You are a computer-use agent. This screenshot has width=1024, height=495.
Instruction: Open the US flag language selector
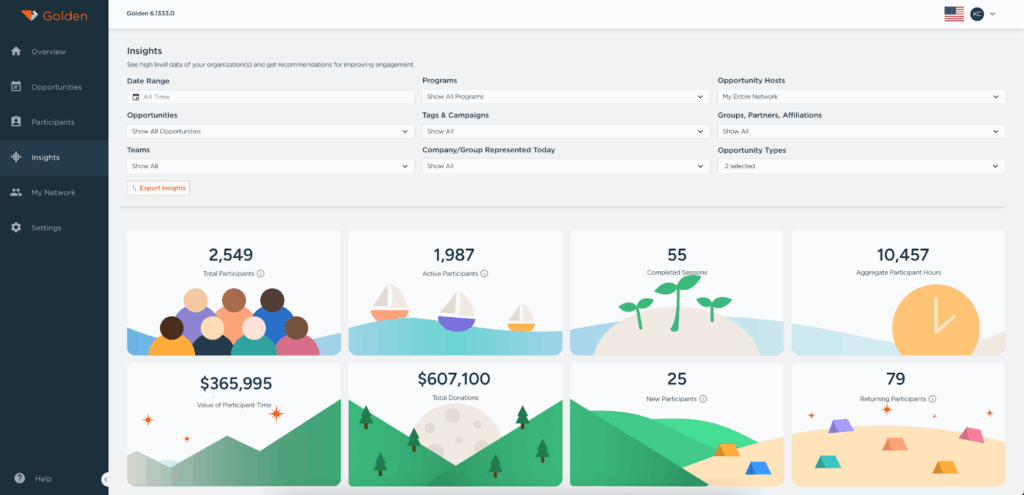[x=954, y=14]
